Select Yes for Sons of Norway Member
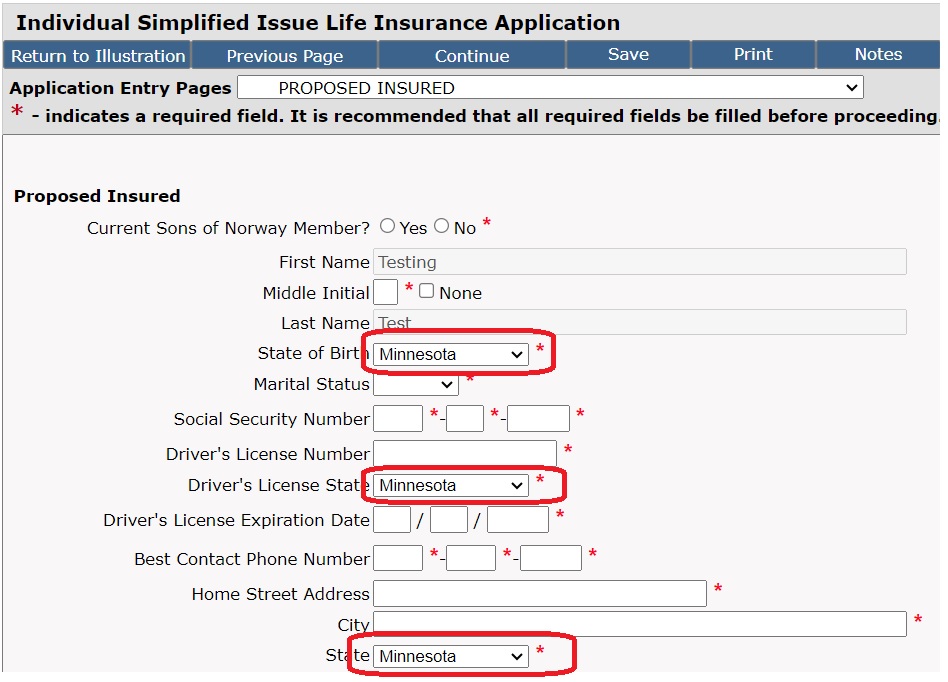 (x=388, y=226)
